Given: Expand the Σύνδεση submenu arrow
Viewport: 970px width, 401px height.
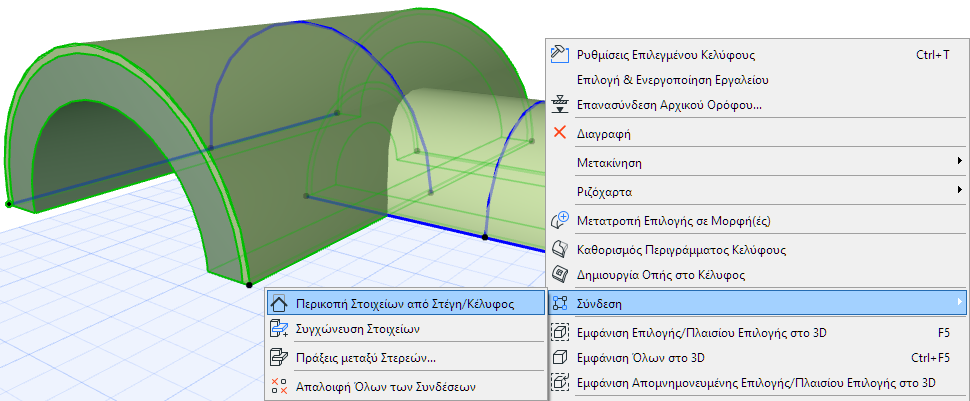Looking at the screenshot, I should click(959, 301).
